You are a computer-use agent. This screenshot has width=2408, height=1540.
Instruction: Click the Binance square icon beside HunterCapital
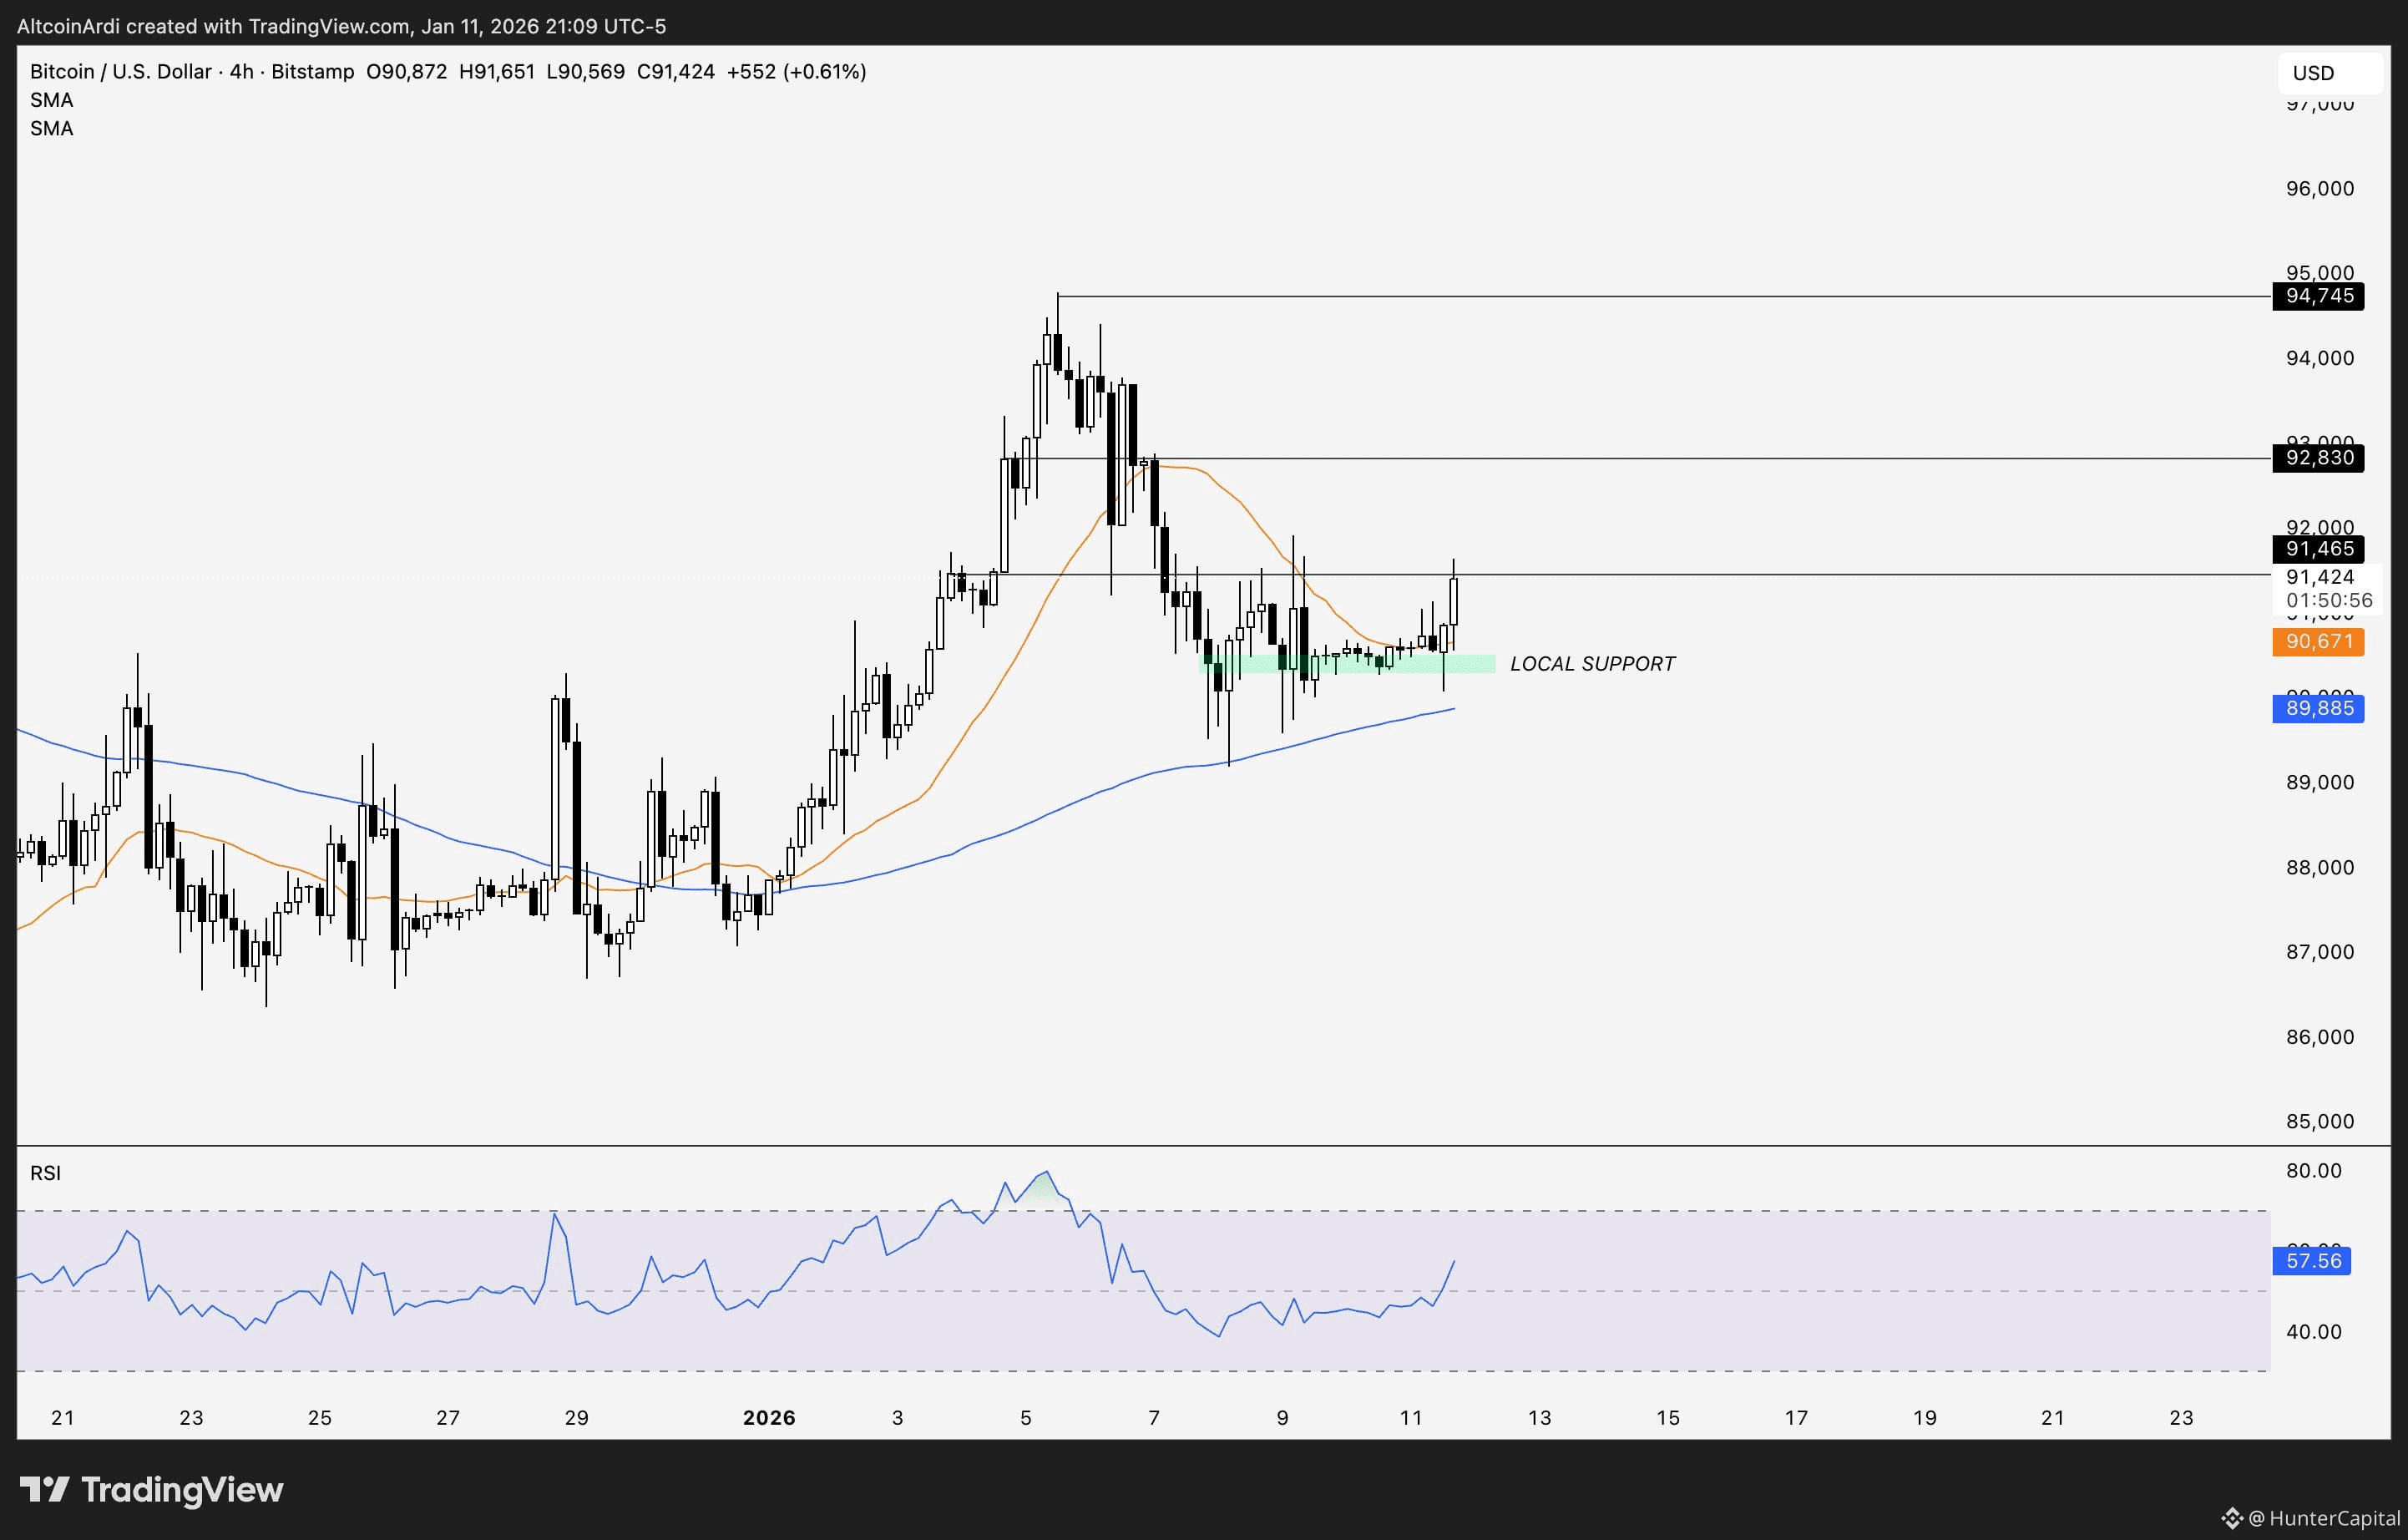(2231, 1519)
